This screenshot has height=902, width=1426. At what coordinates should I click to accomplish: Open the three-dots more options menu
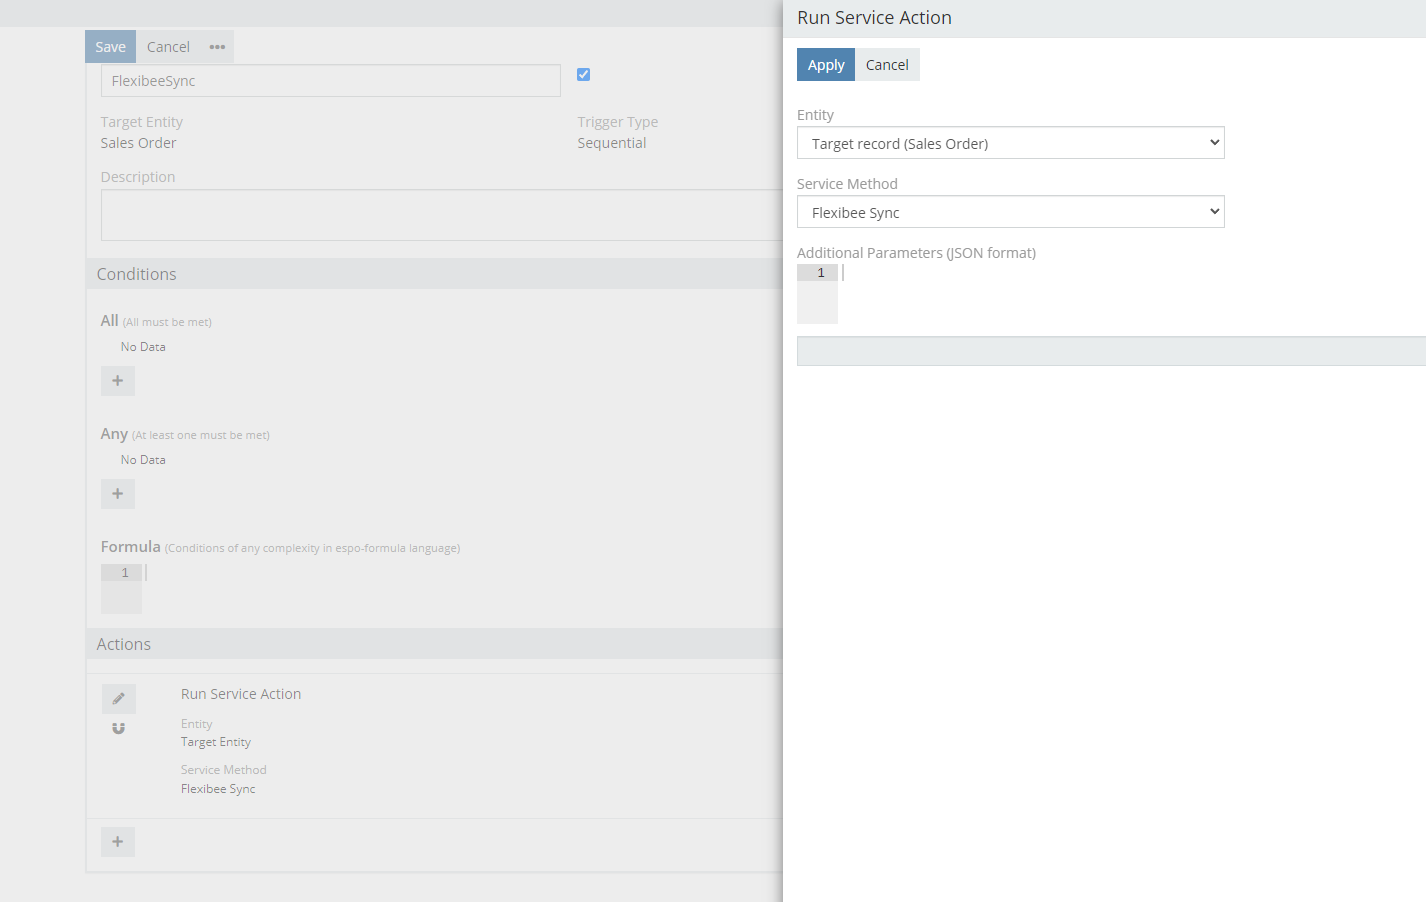217,47
